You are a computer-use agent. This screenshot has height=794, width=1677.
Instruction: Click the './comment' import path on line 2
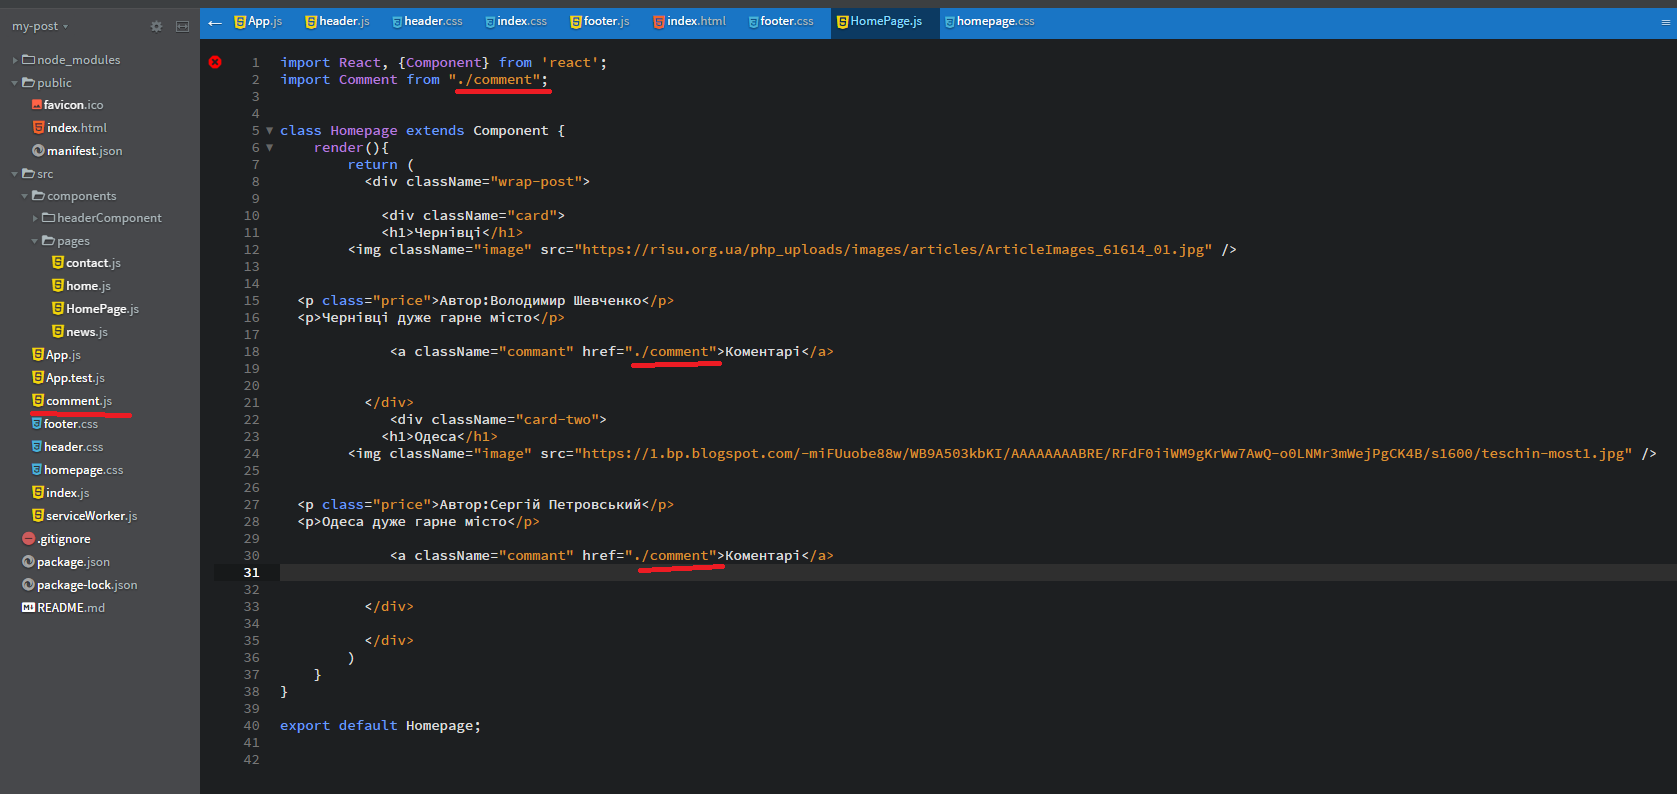click(494, 80)
